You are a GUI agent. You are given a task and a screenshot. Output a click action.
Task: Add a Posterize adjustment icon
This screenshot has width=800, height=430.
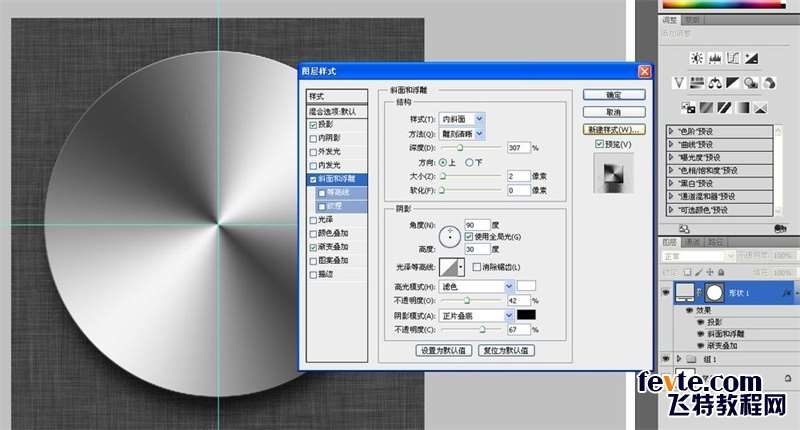click(707, 108)
